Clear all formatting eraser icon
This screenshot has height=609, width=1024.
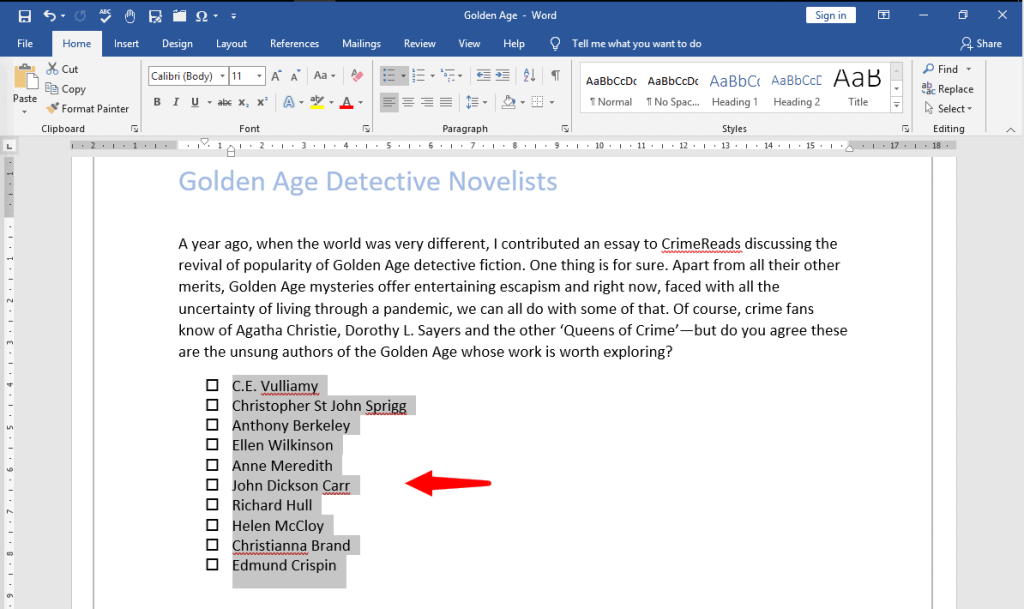pyautogui.click(x=357, y=76)
